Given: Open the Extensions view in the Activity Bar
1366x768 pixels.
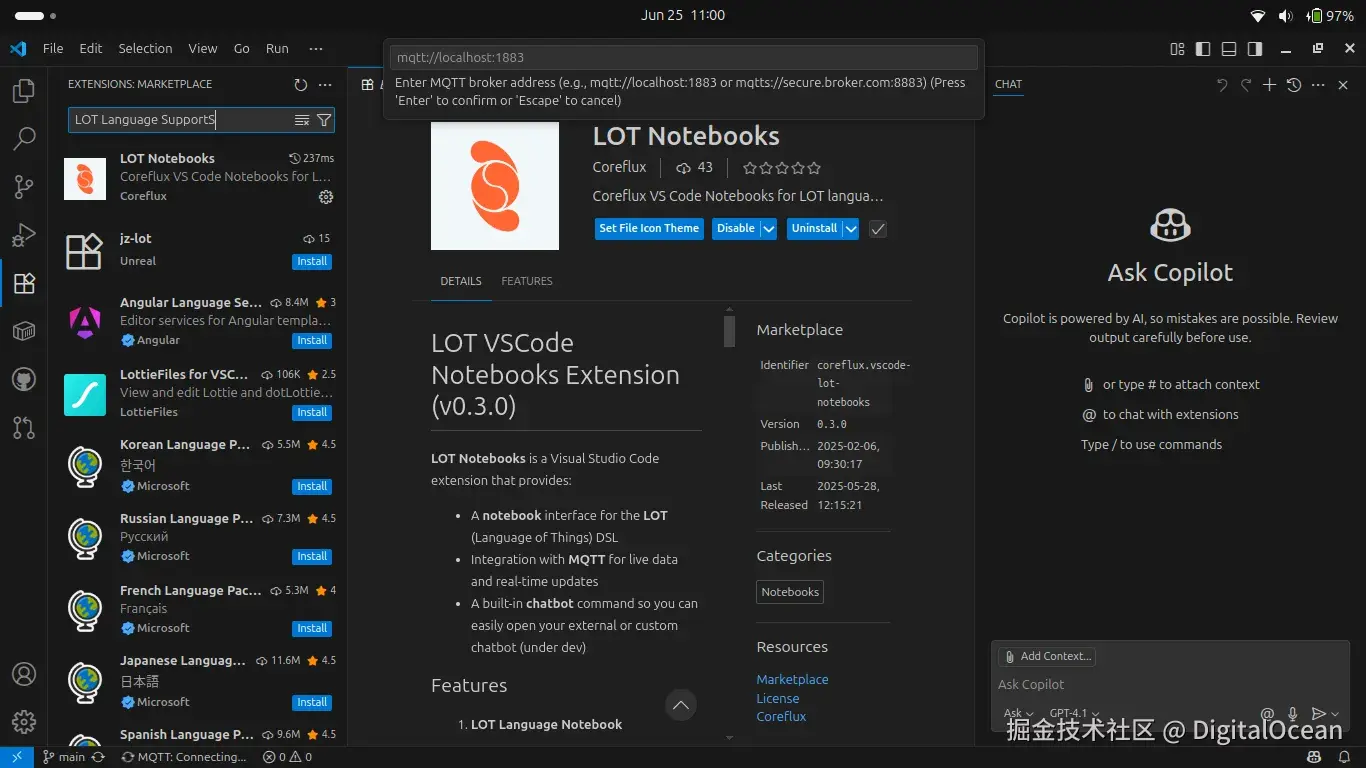Looking at the screenshot, I should tap(24, 283).
